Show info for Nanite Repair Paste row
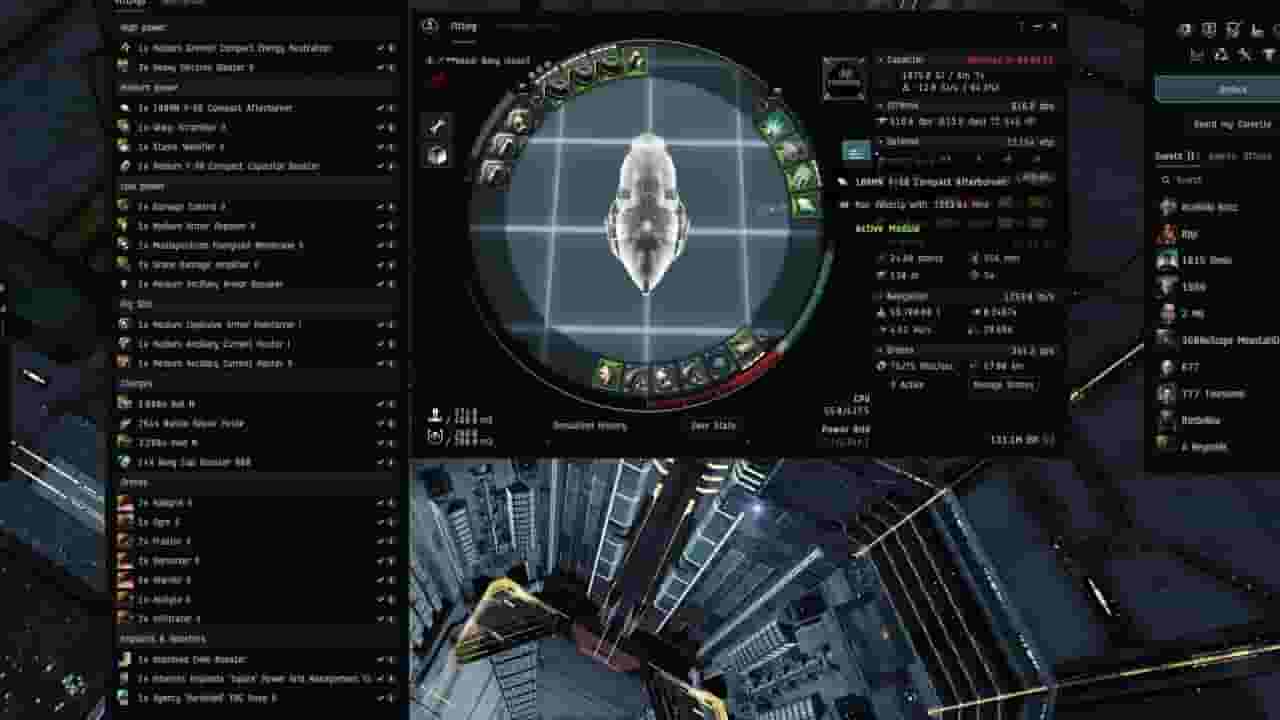This screenshot has width=1280, height=720. (x=391, y=423)
